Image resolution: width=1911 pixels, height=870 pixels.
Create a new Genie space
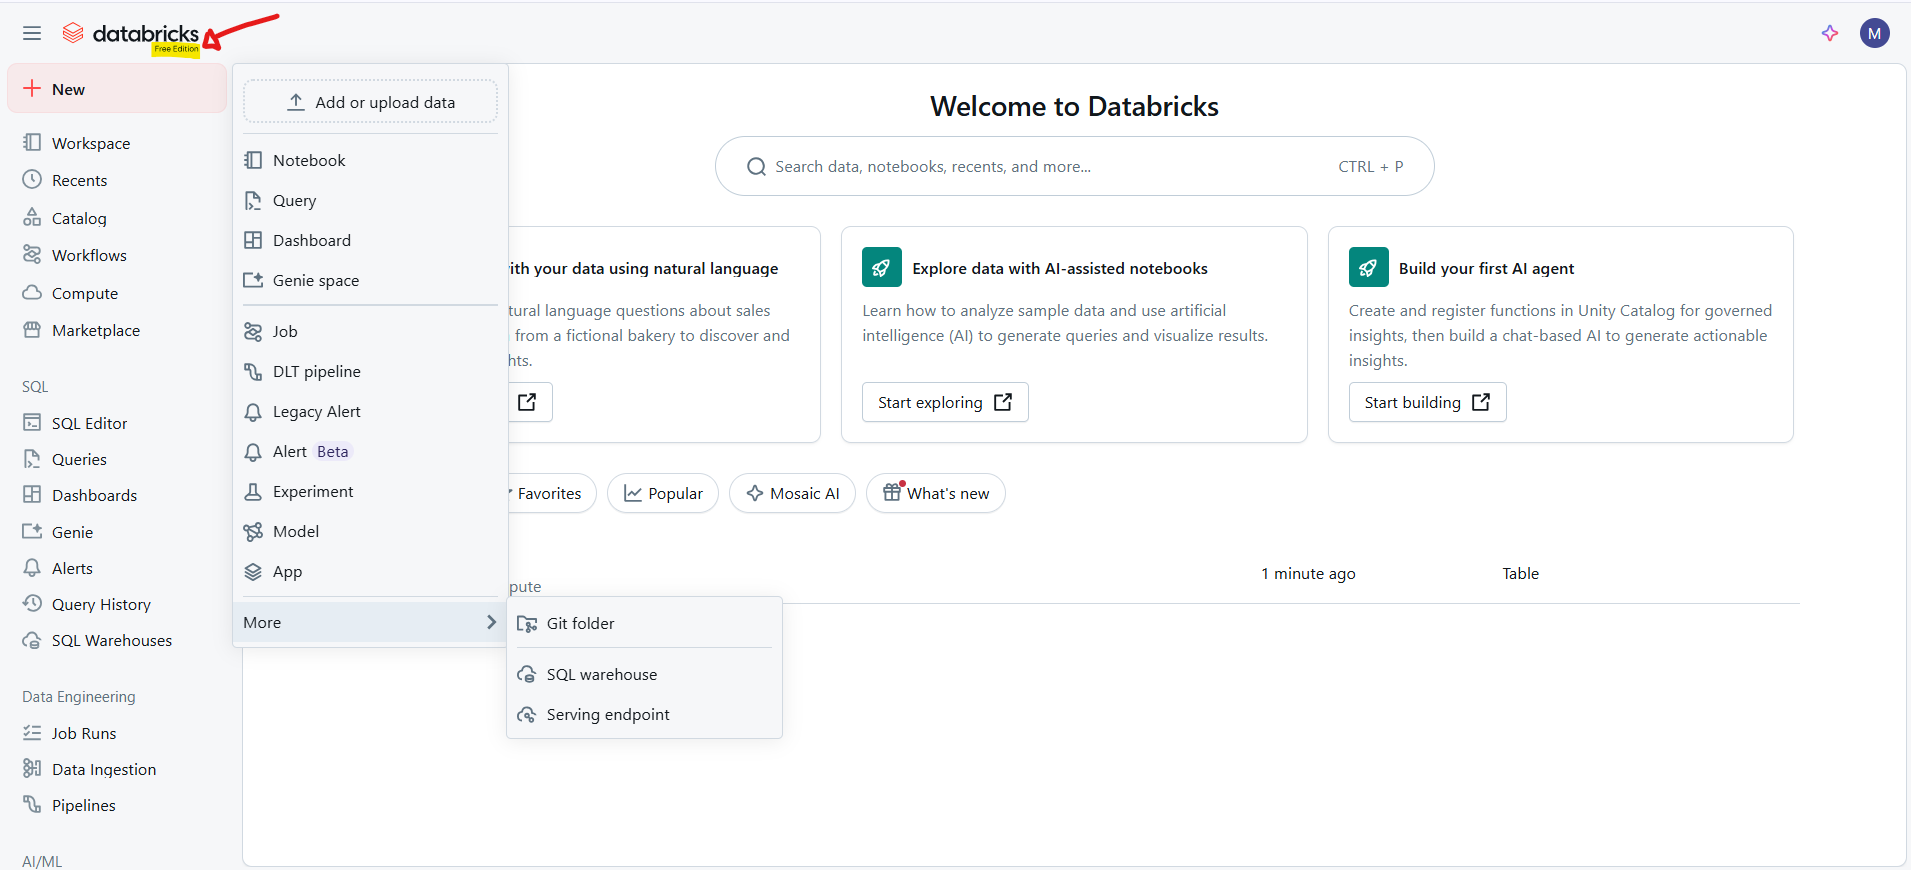[x=370, y=280]
